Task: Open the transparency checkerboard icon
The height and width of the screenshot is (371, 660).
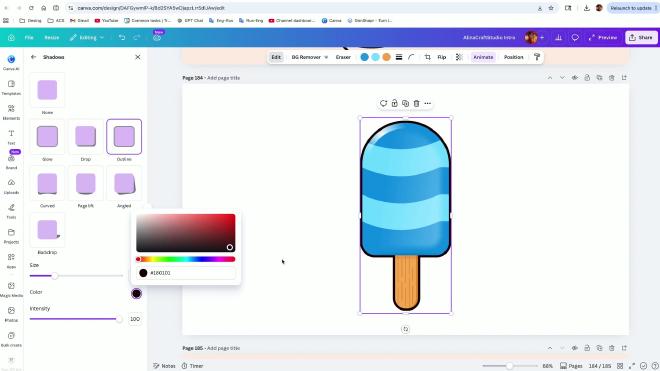Action: tap(459, 57)
